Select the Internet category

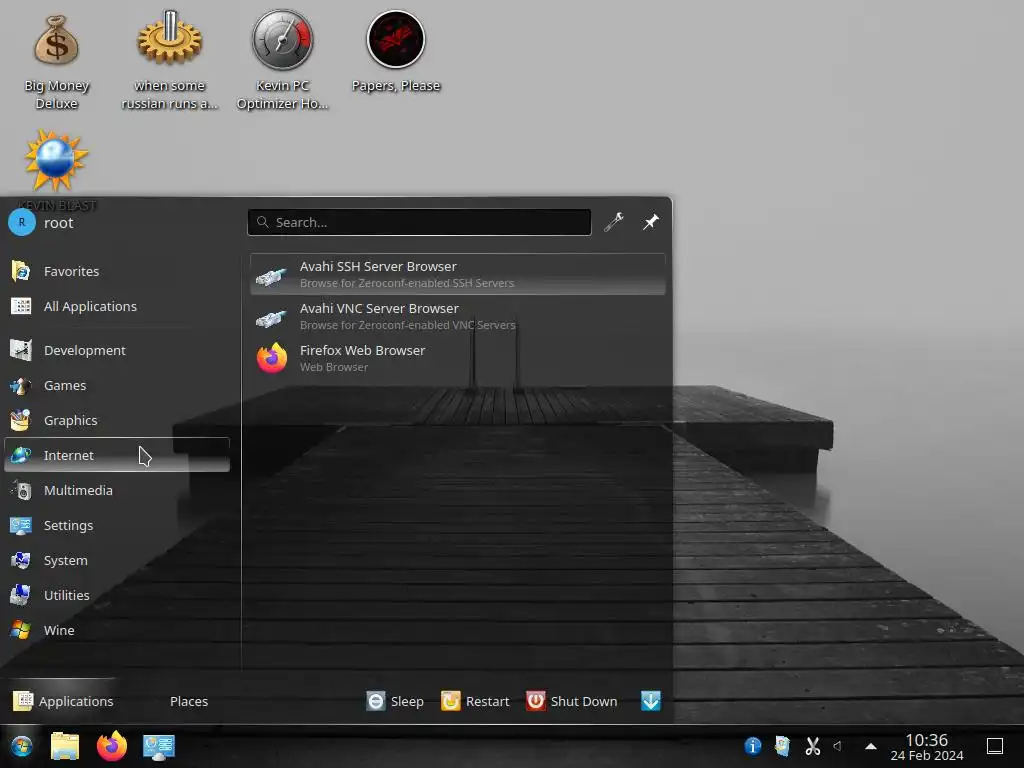click(117, 455)
